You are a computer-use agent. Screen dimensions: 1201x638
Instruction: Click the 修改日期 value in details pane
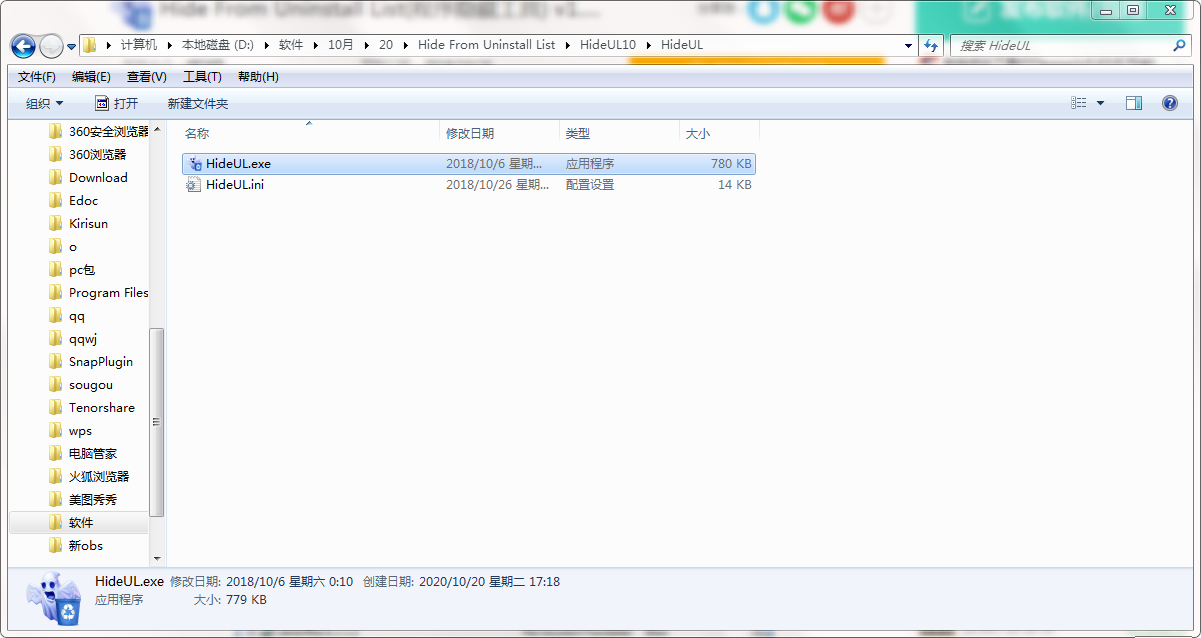(x=289, y=581)
